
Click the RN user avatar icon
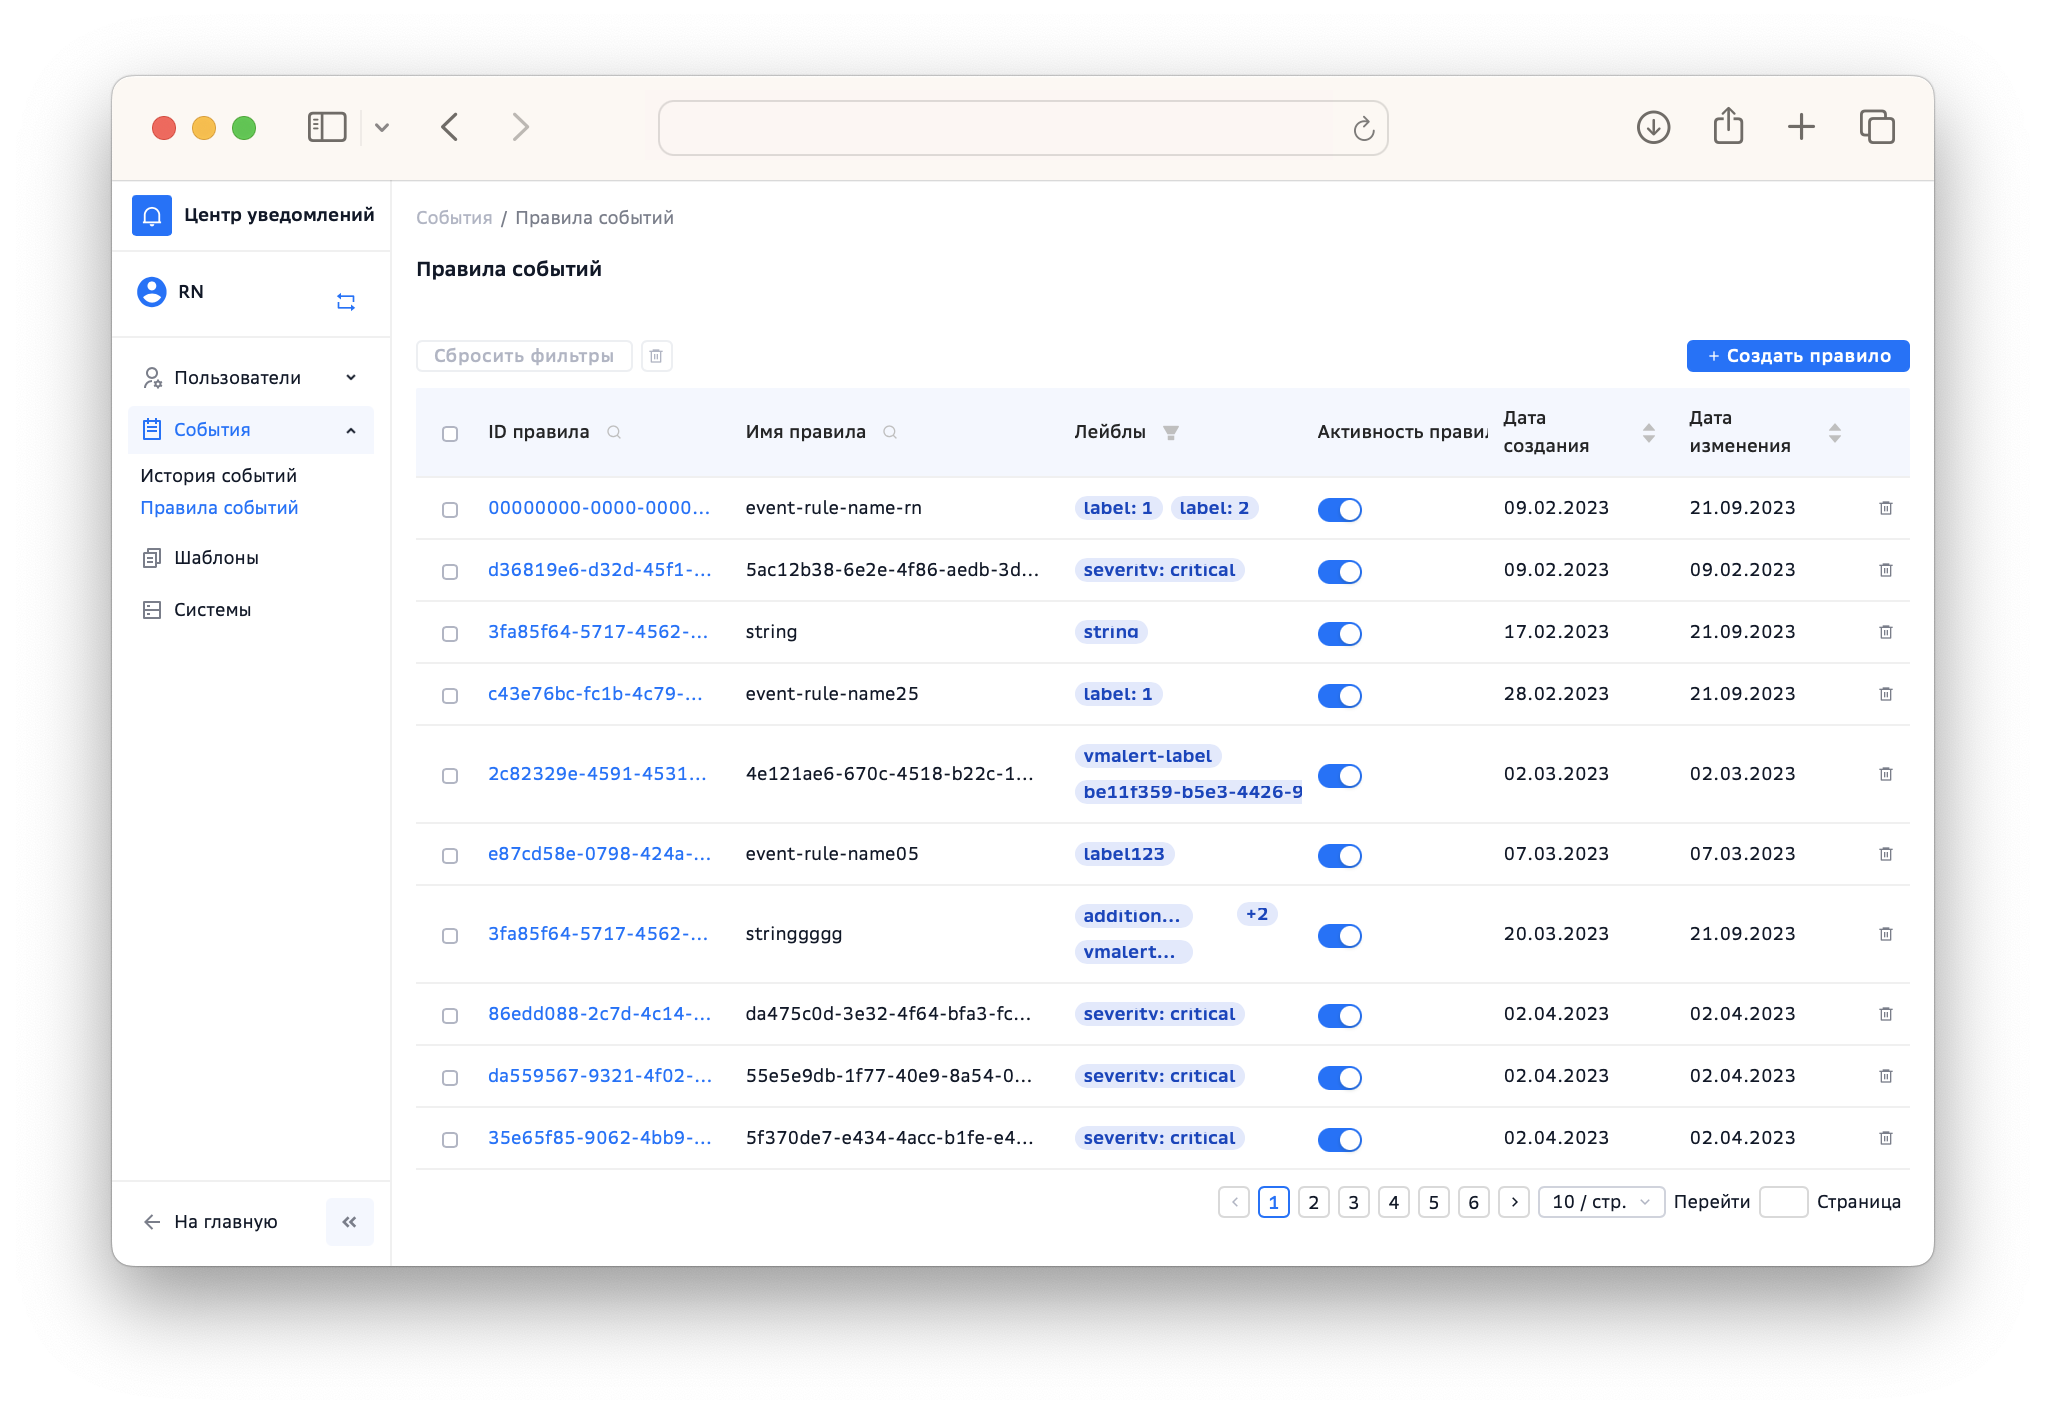tap(152, 291)
